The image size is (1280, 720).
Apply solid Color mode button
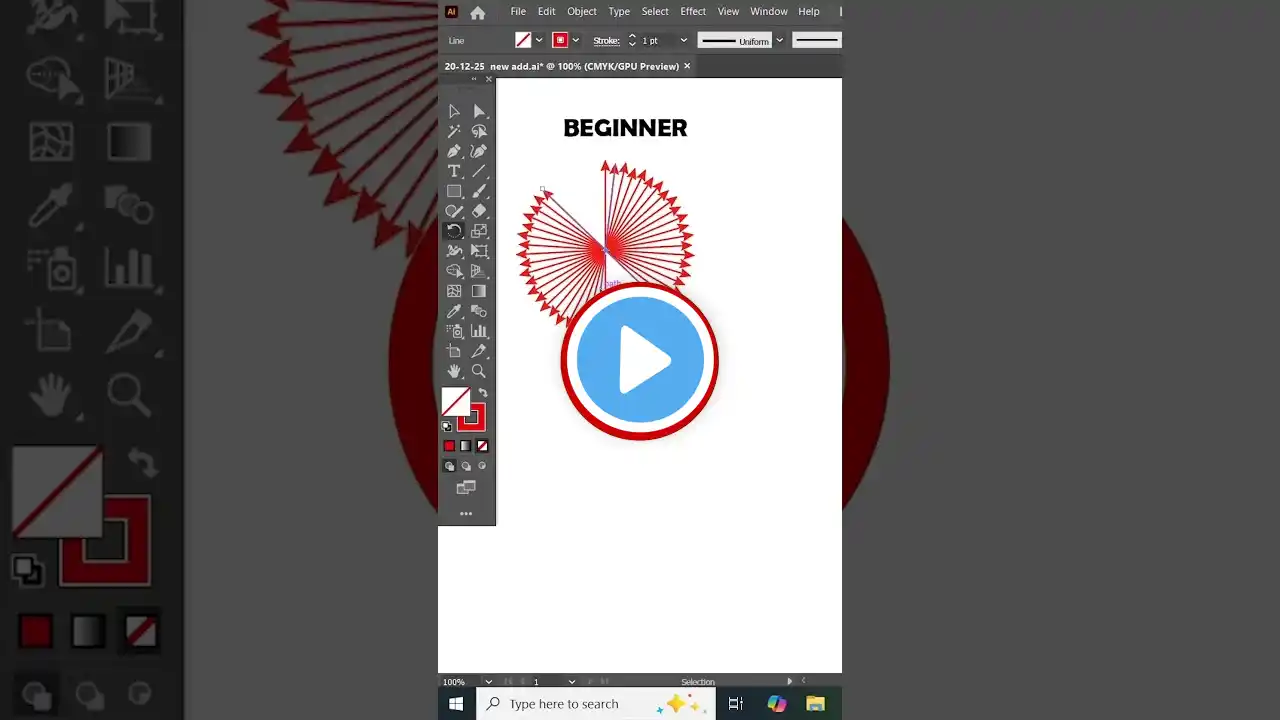pyautogui.click(x=449, y=446)
